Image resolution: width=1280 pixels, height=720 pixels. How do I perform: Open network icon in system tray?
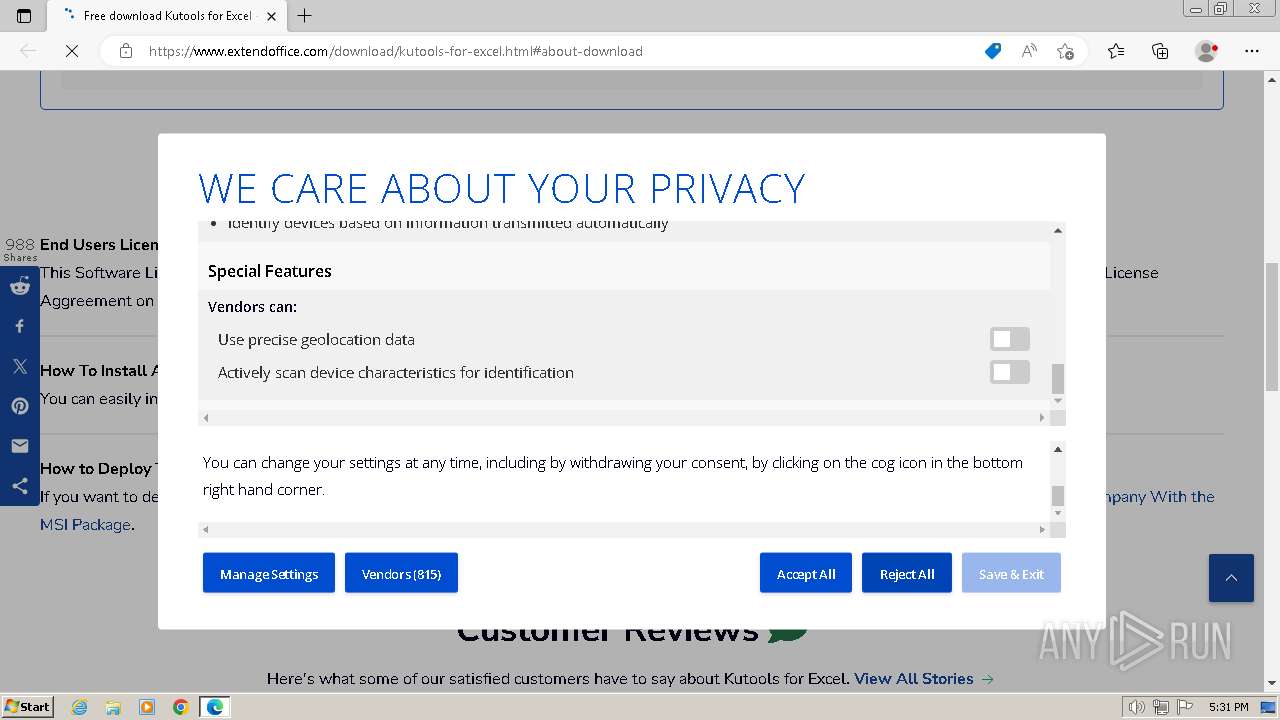(1161, 707)
